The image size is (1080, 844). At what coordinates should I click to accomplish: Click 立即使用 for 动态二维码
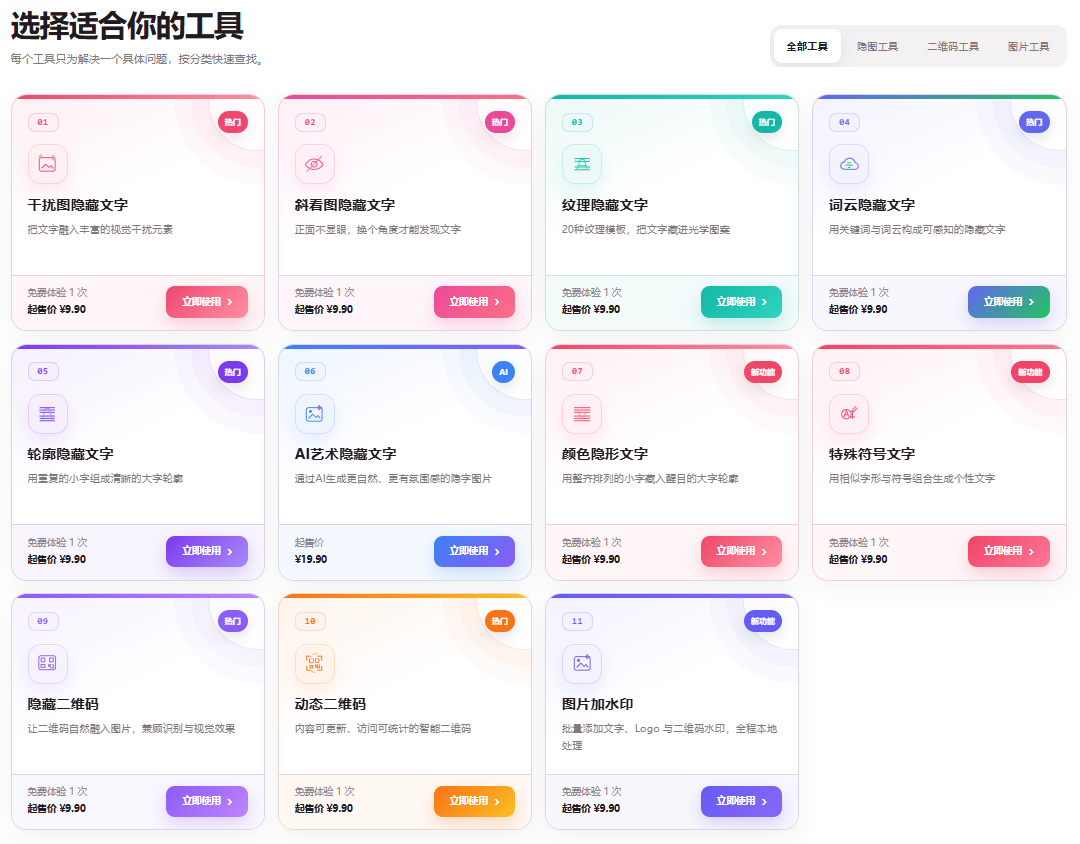pos(474,801)
